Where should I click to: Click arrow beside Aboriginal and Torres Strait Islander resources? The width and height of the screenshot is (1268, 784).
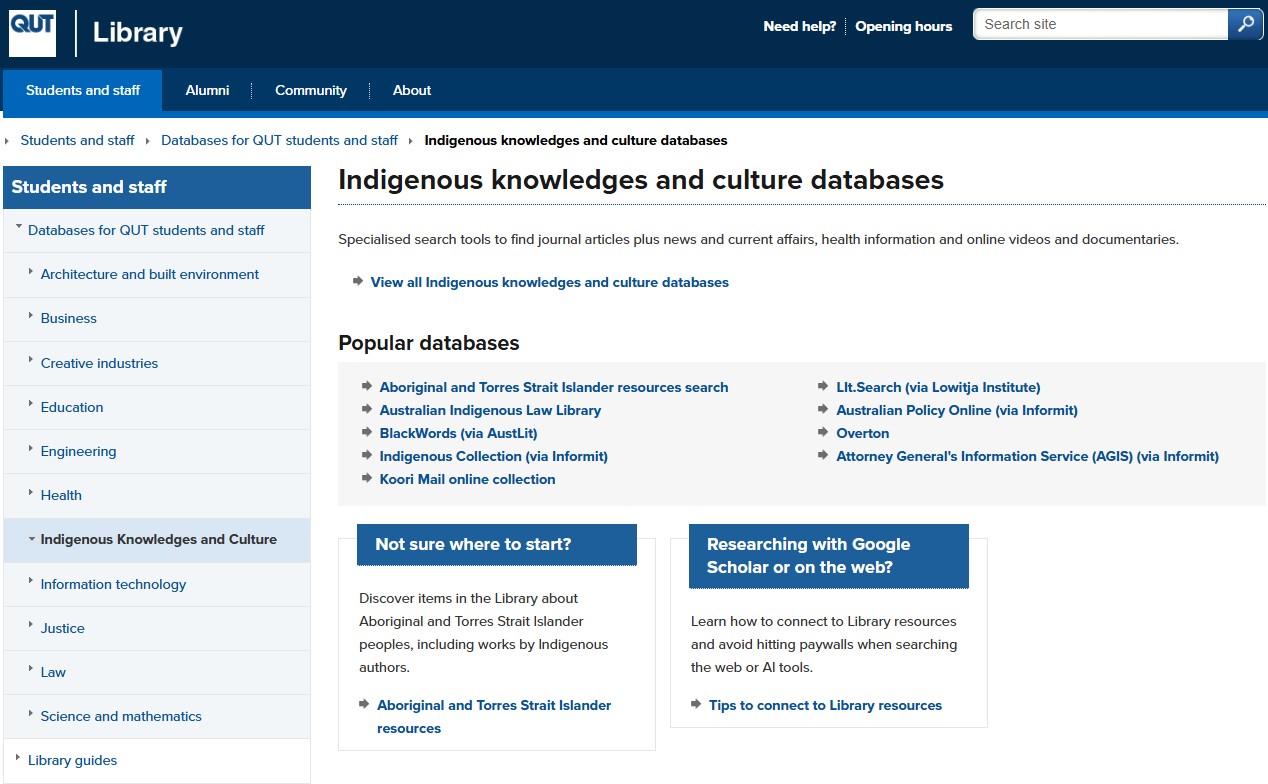click(x=365, y=704)
